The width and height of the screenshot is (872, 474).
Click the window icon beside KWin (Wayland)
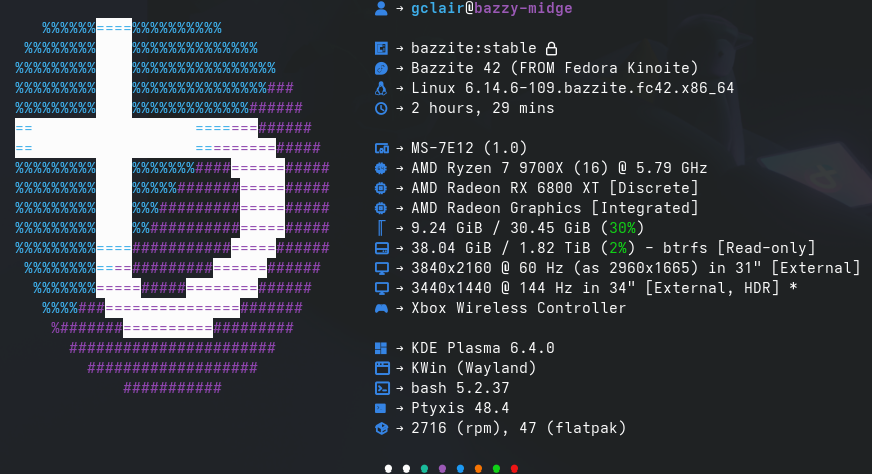pos(382,368)
